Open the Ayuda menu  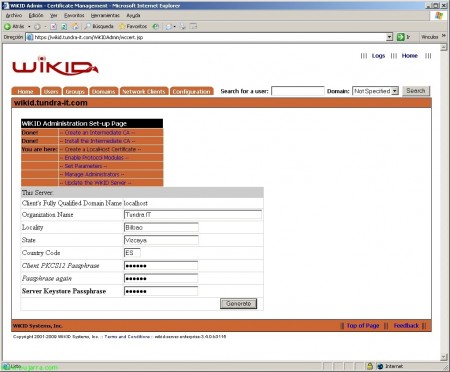(133, 15)
